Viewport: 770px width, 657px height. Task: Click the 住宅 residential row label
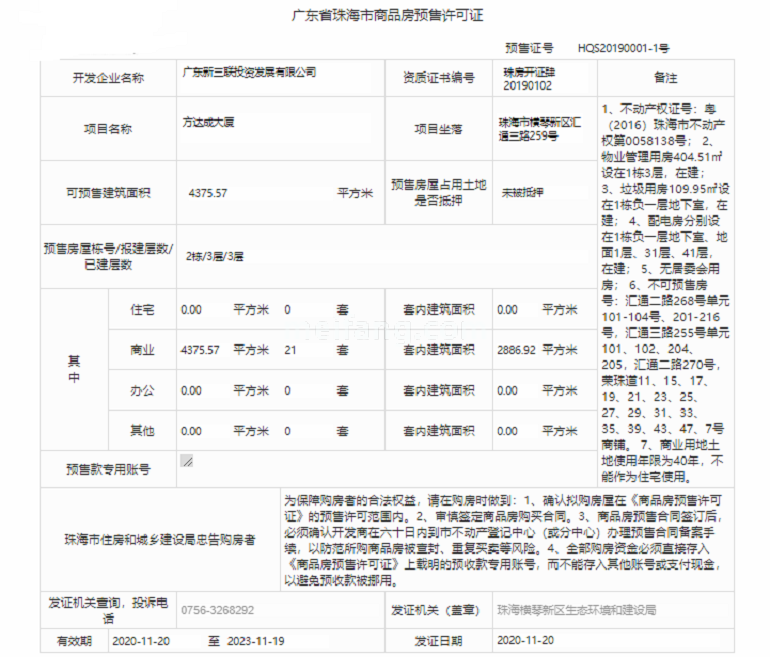(143, 310)
